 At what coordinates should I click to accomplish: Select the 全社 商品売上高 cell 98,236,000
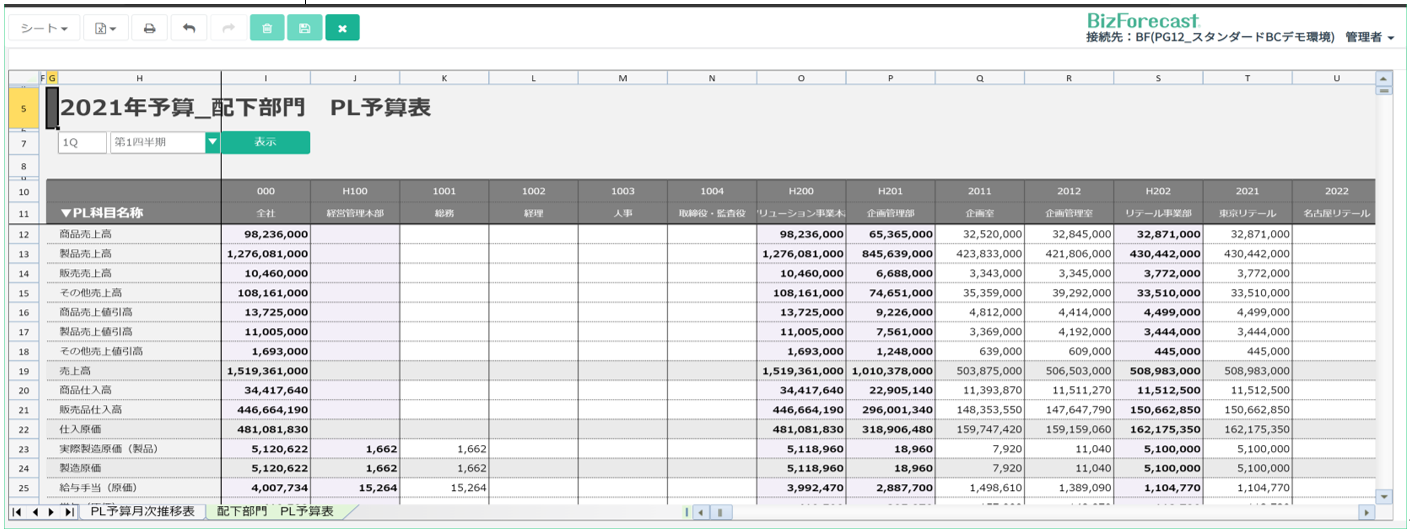[265, 233]
